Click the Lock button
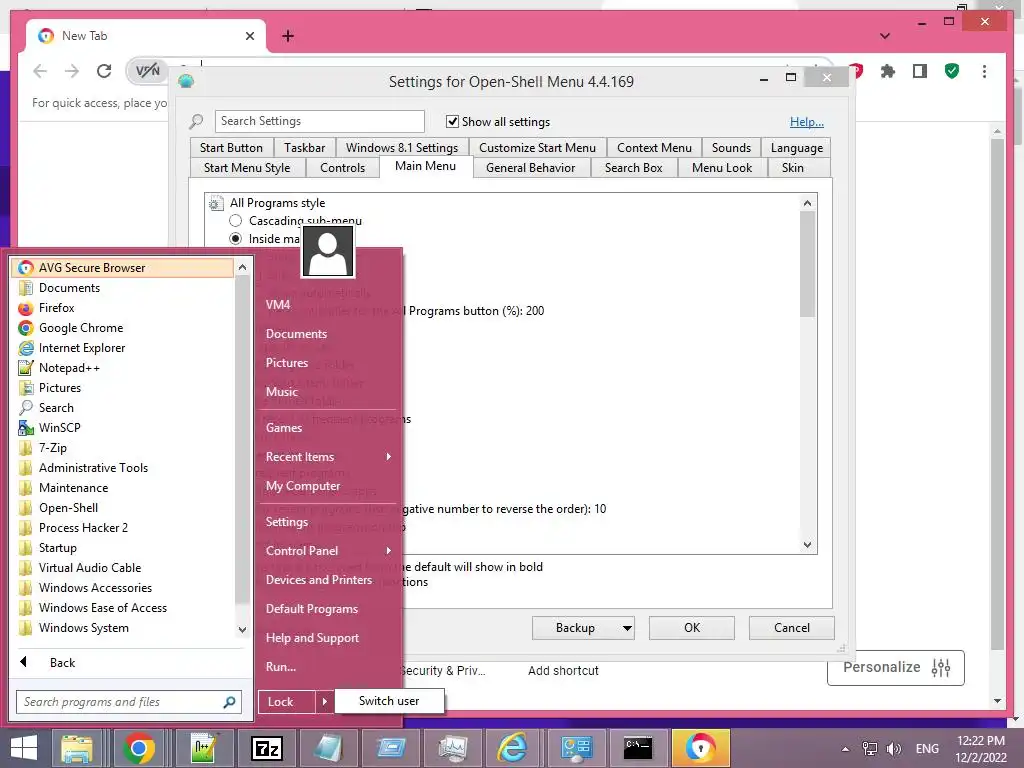 (287, 702)
